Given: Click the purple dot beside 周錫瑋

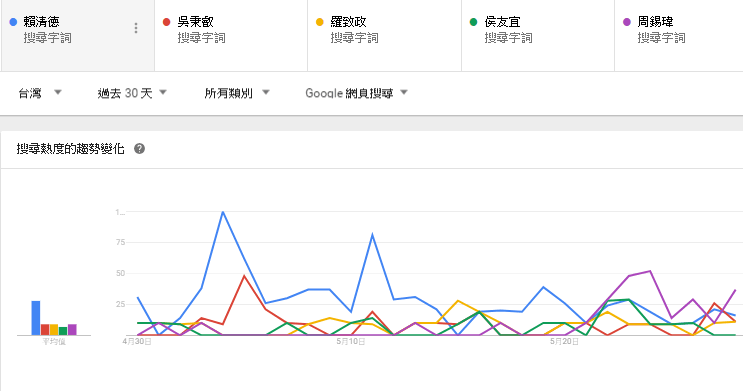Looking at the screenshot, I should click(627, 22).
